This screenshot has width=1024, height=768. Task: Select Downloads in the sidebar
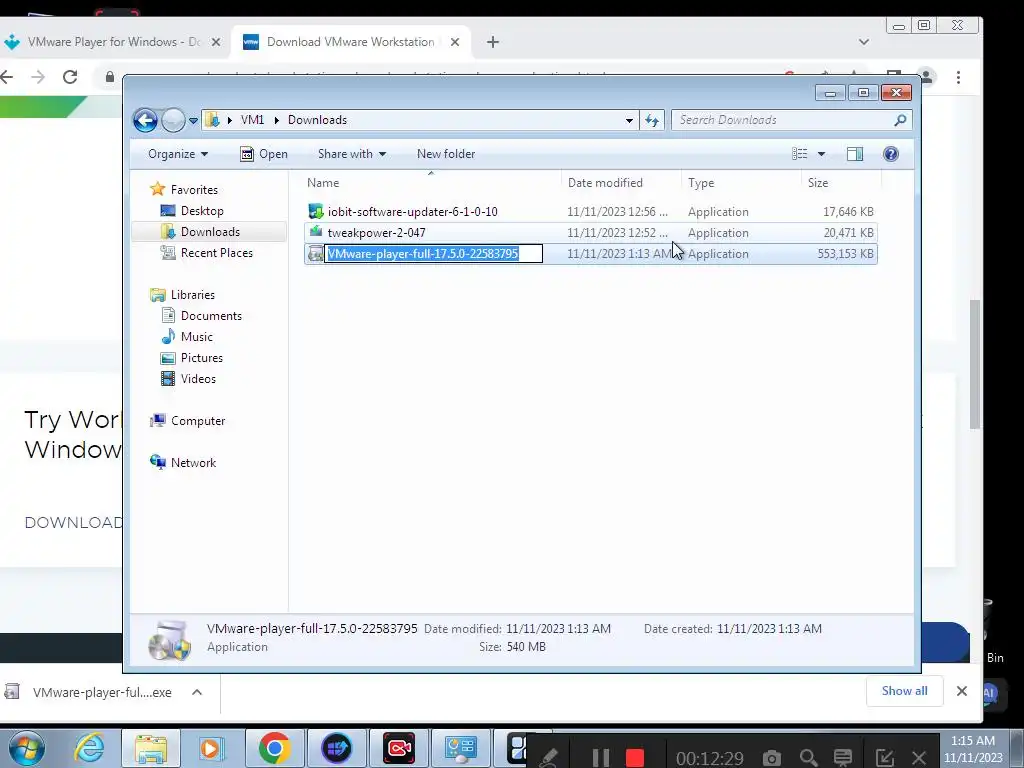point(209,232)
